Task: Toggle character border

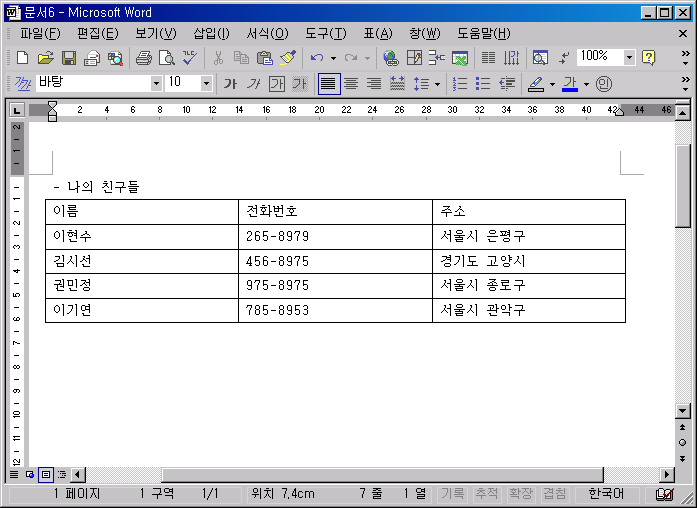Action: click(276, 84)
